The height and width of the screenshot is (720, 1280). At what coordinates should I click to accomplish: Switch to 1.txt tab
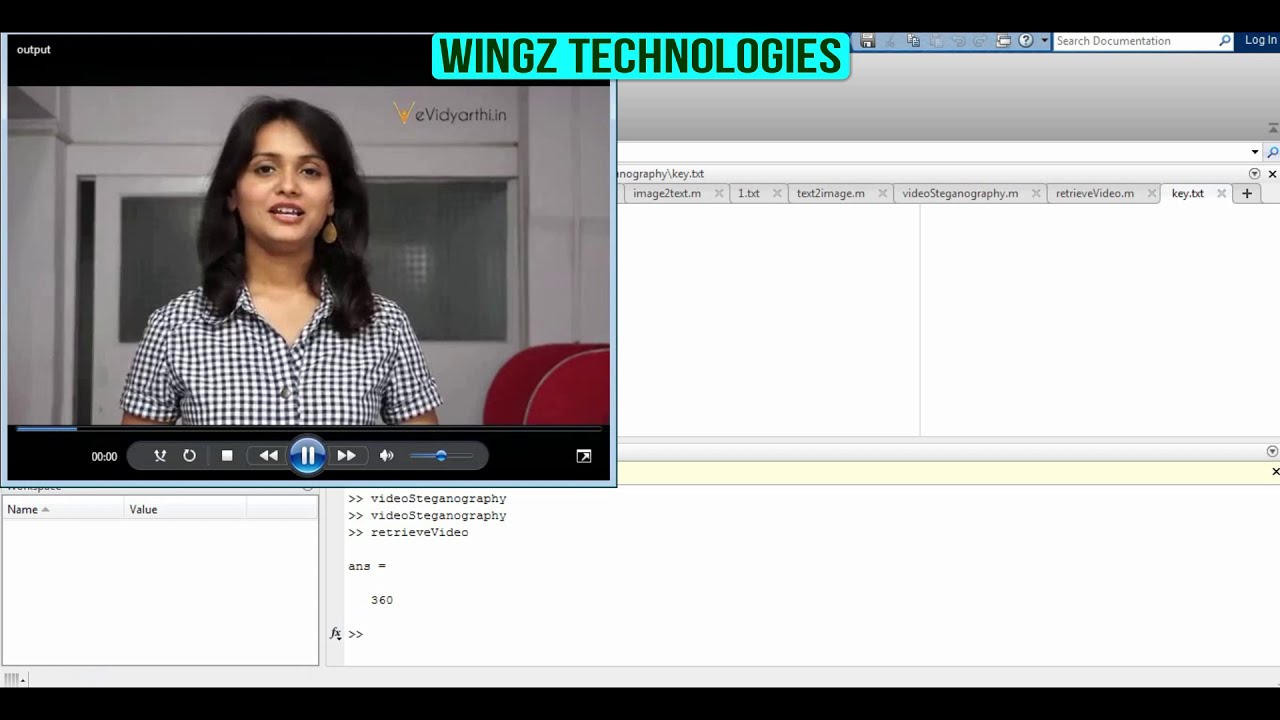click(x=749, y=194)
